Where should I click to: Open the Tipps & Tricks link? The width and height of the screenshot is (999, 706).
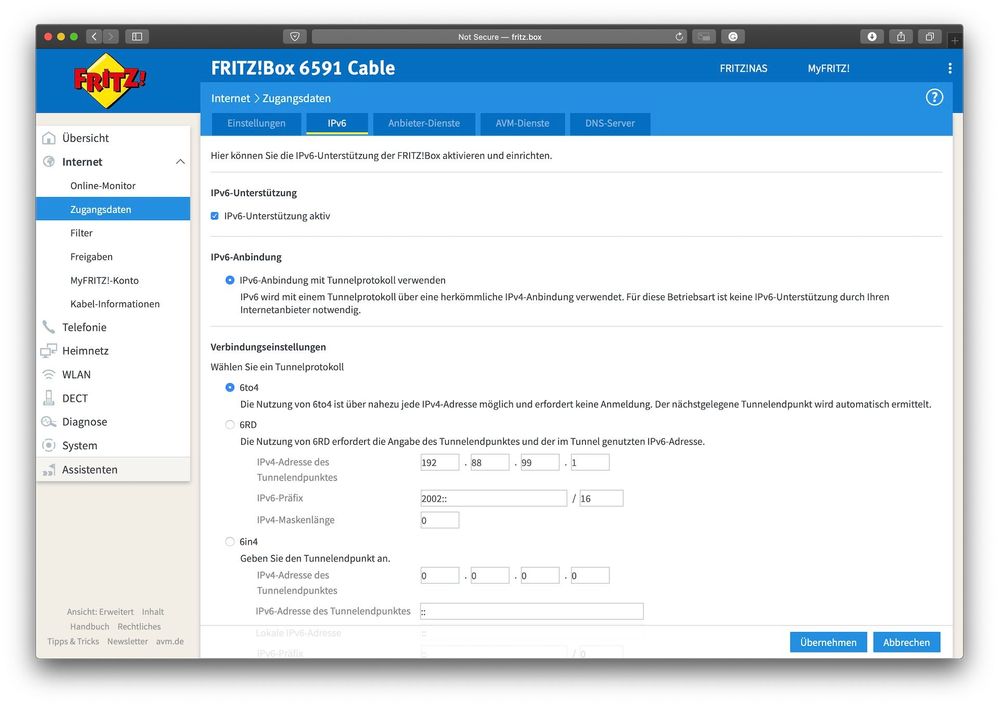click(73, 641)
